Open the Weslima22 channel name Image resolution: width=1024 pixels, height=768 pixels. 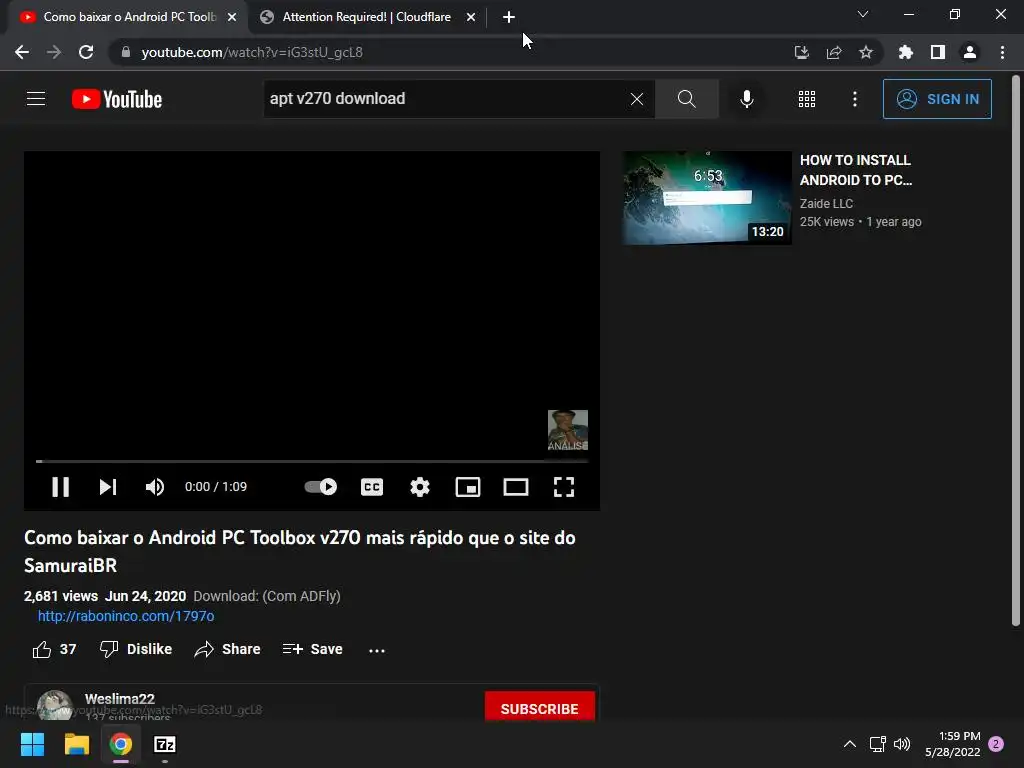click(x=120, y=699)
